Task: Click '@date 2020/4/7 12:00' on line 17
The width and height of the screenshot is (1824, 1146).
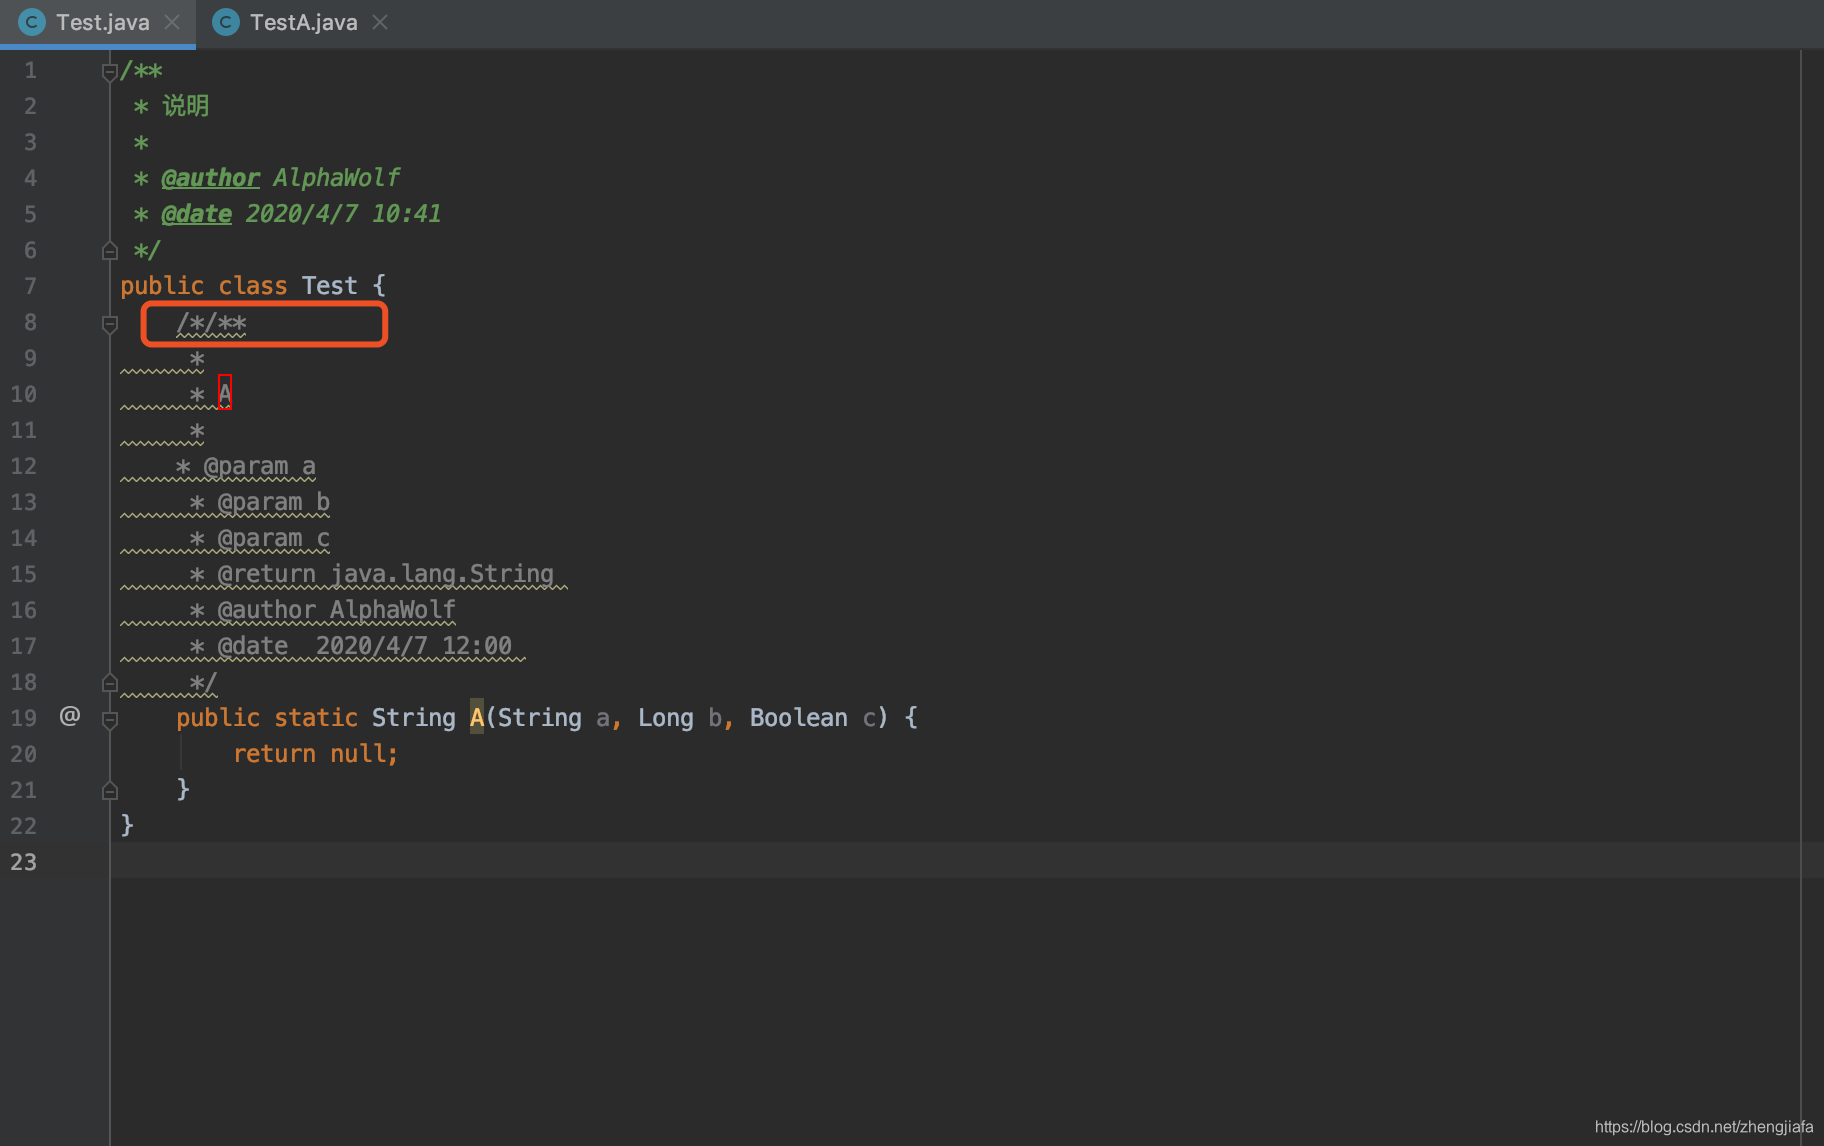Action: coord(364,646)
